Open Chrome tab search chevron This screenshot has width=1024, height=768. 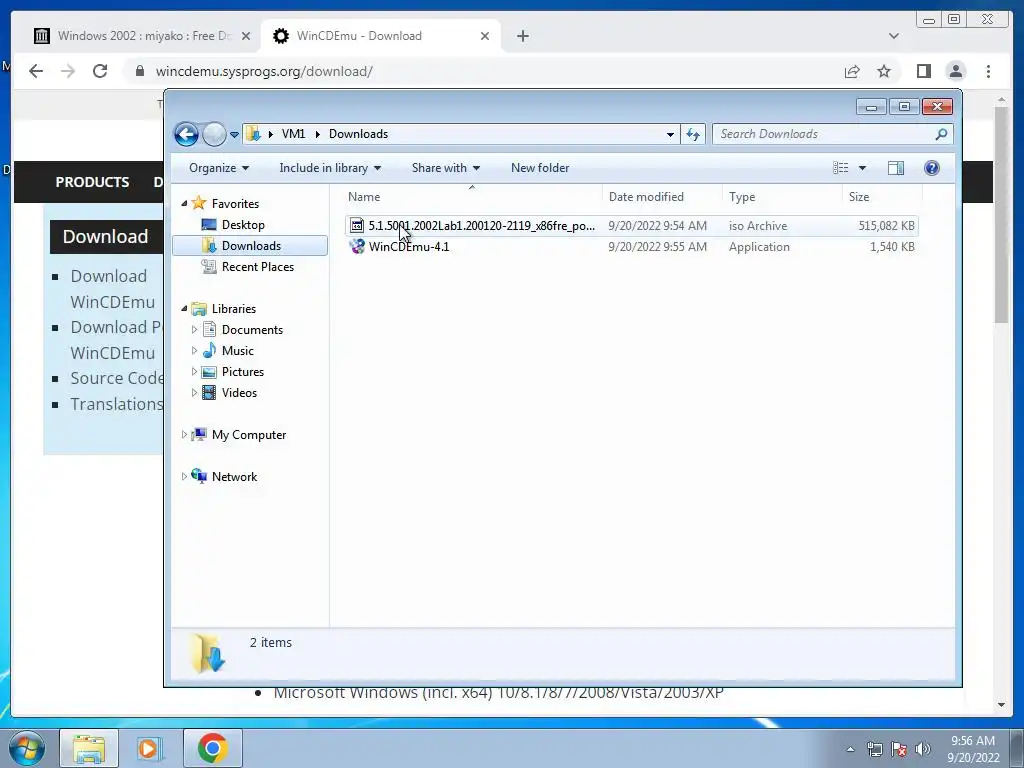click(894, 36)
